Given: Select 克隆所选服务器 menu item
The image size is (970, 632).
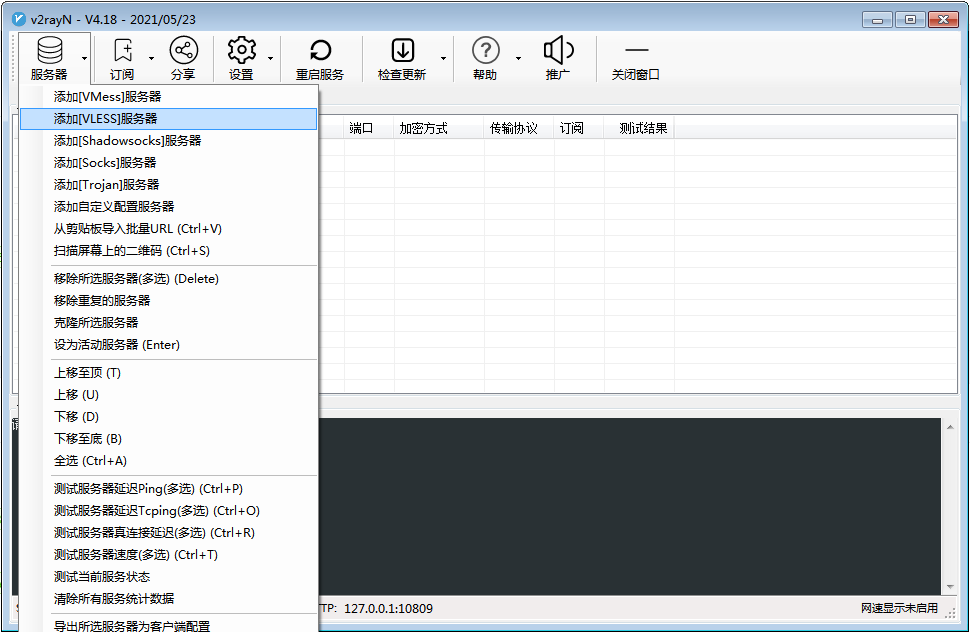Looking at the screenshot, I should click(168, 323).
